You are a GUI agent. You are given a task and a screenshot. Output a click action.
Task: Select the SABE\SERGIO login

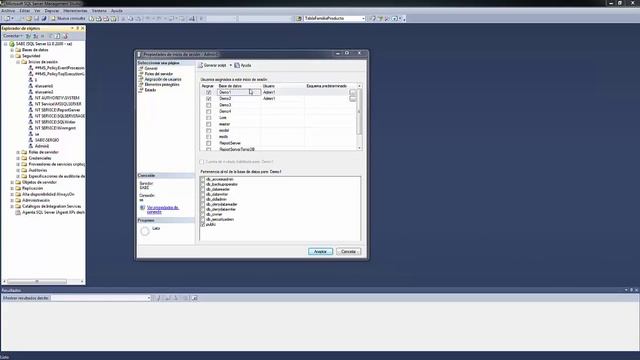pos(47,140)
